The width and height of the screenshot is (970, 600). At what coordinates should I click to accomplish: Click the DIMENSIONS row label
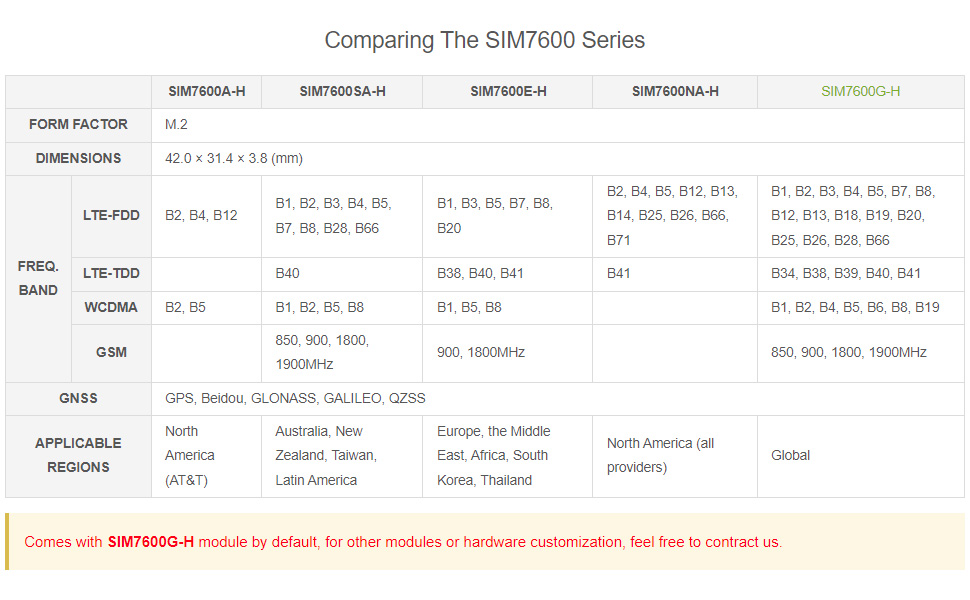(x=78, y=158)
